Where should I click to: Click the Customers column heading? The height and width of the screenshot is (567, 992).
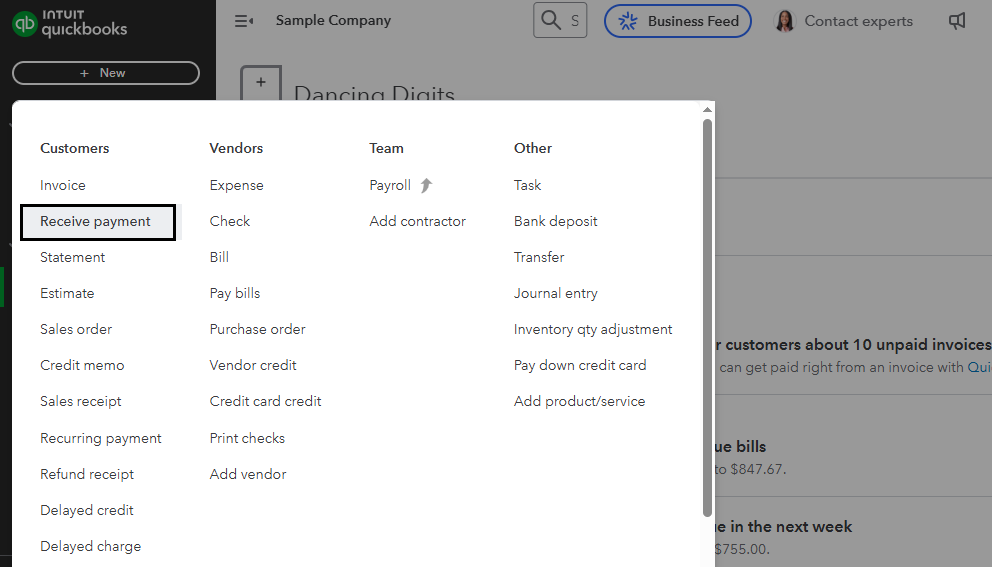[75, 149]
